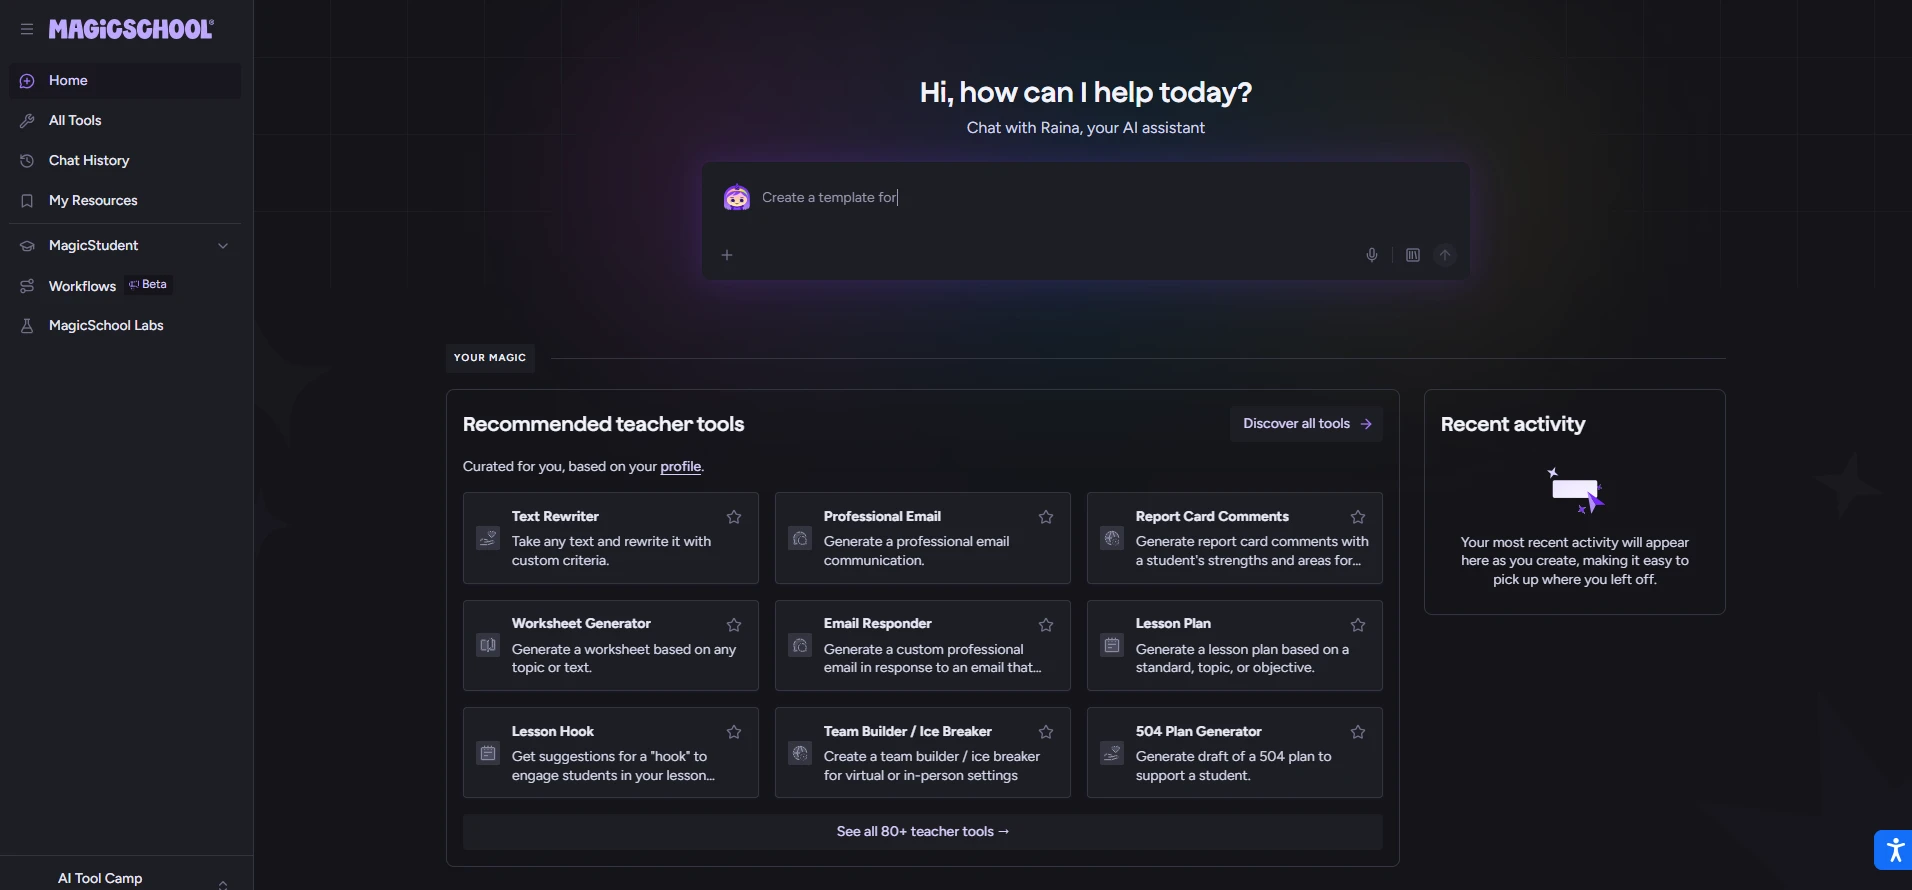Open the prompt library icon beside microphone

click(x=1413, y=255)
